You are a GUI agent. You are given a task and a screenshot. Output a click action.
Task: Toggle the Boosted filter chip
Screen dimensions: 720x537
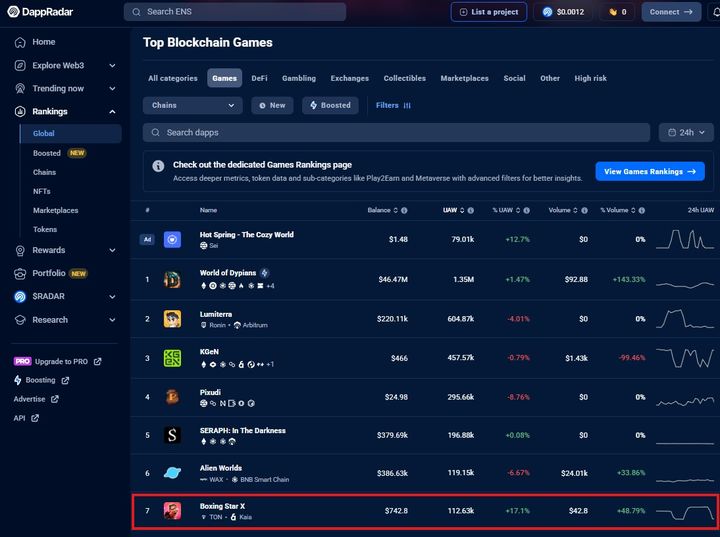click(330, 106)
